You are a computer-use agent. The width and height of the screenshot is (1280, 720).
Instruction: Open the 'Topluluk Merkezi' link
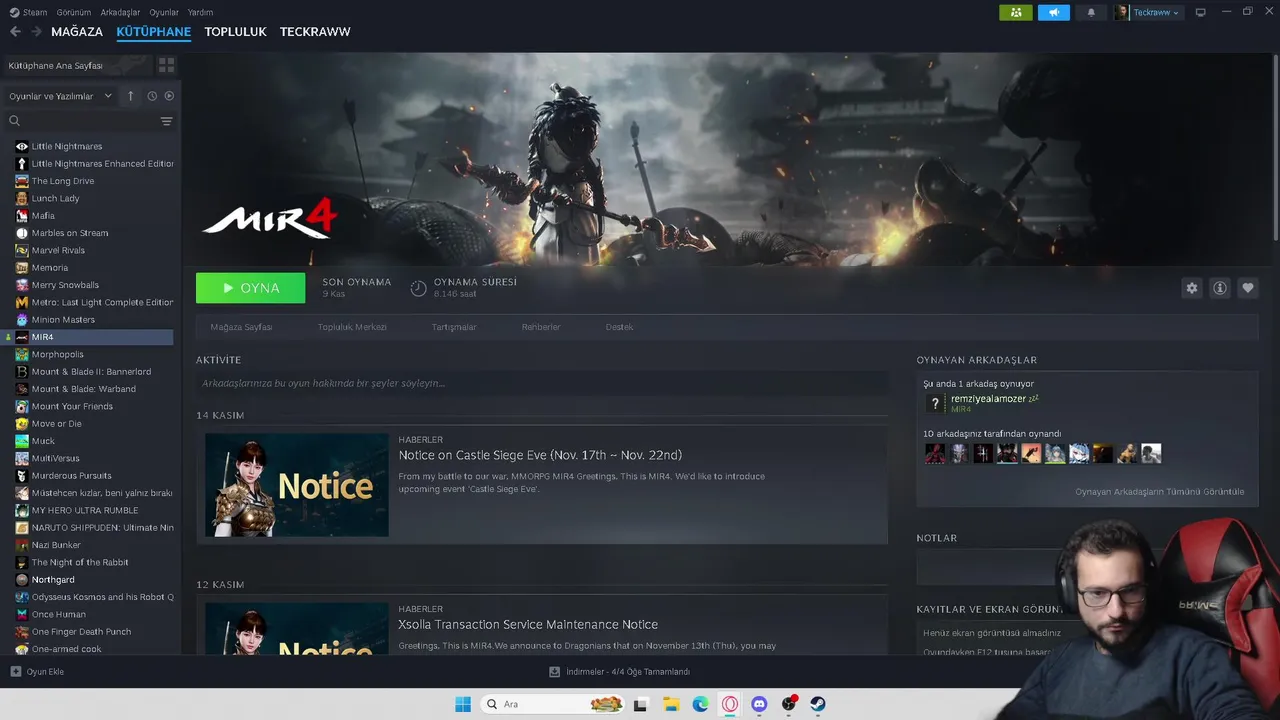coord(352,327)
